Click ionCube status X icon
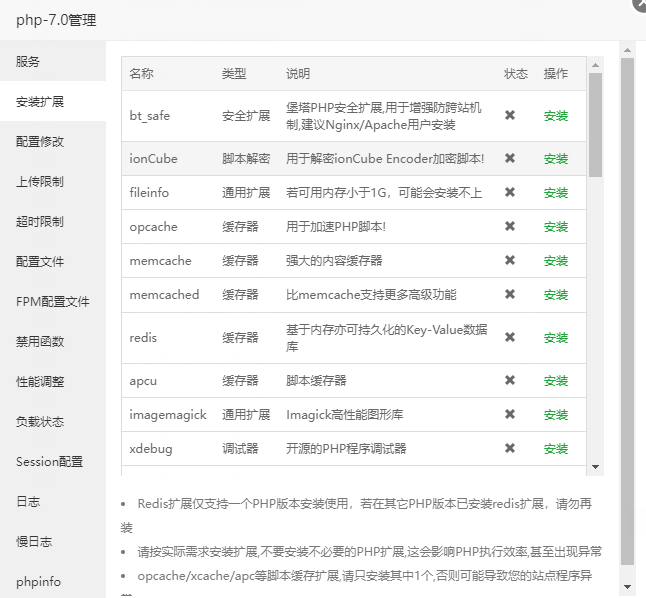The height and width of the screenshot is (598, 646). 510,158
